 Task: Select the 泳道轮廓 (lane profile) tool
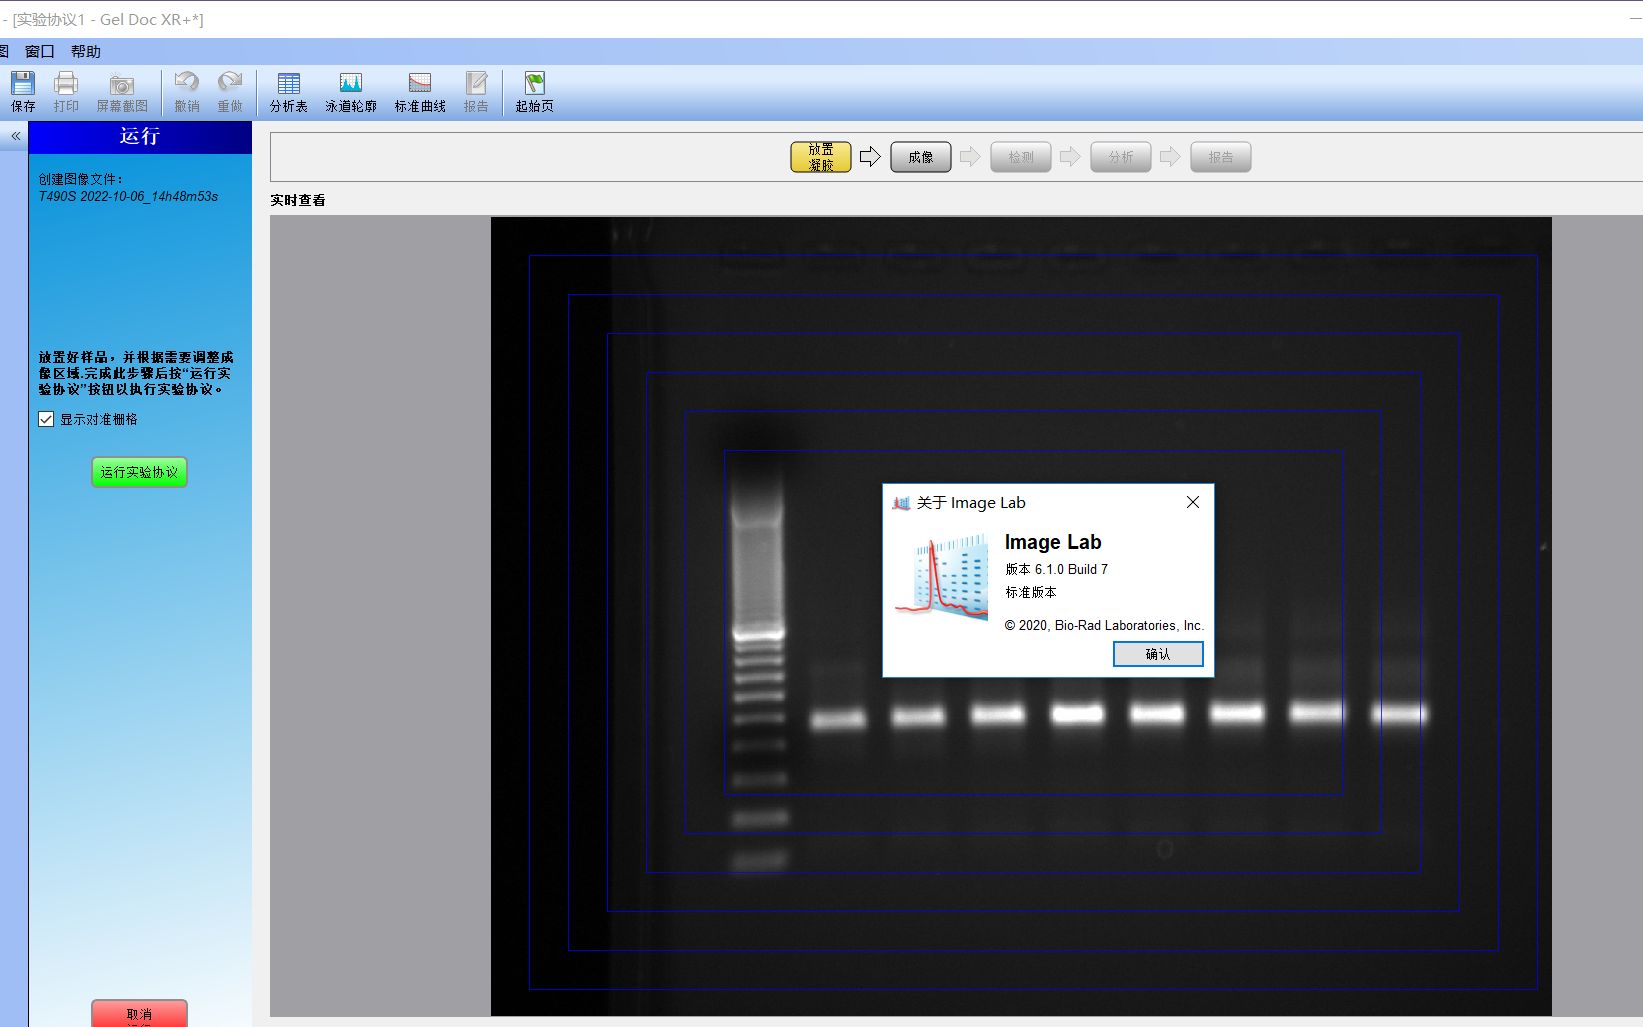(x=350, y=92)
